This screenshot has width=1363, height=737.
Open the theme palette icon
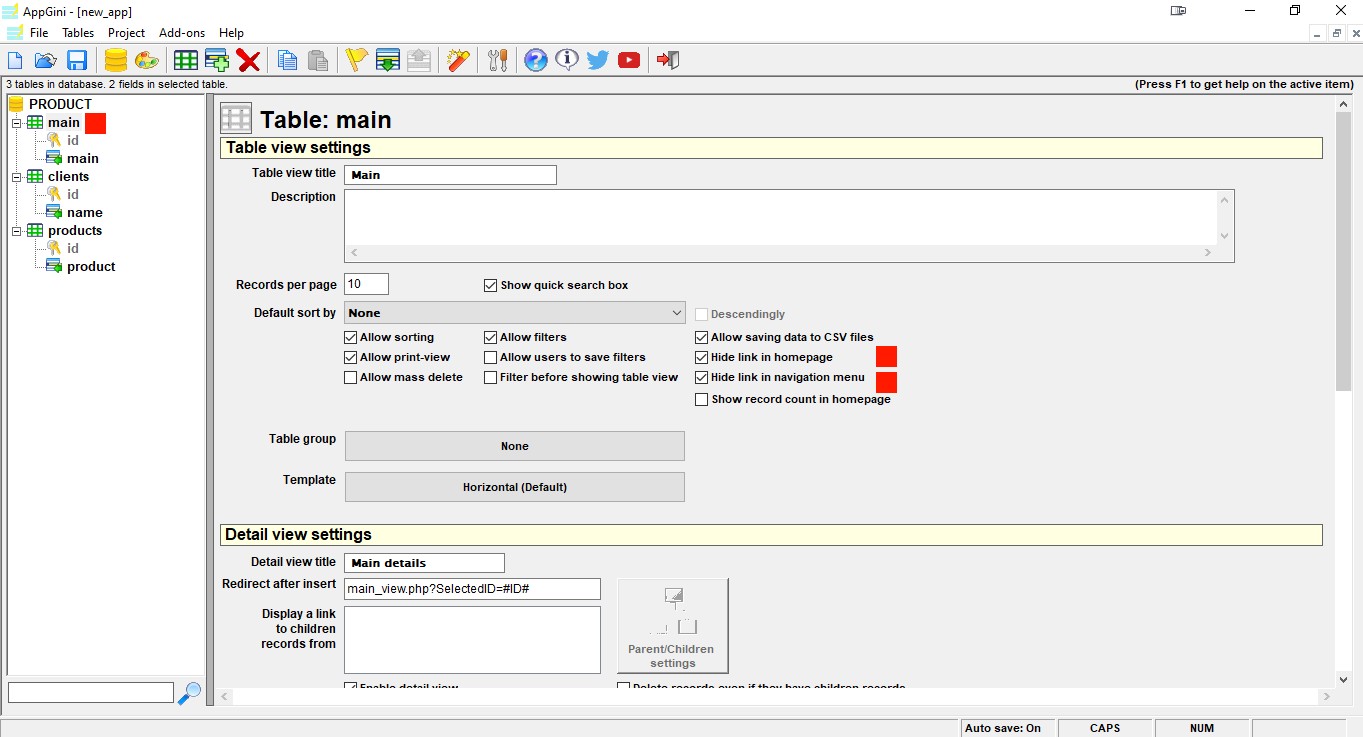pos(146,61)
